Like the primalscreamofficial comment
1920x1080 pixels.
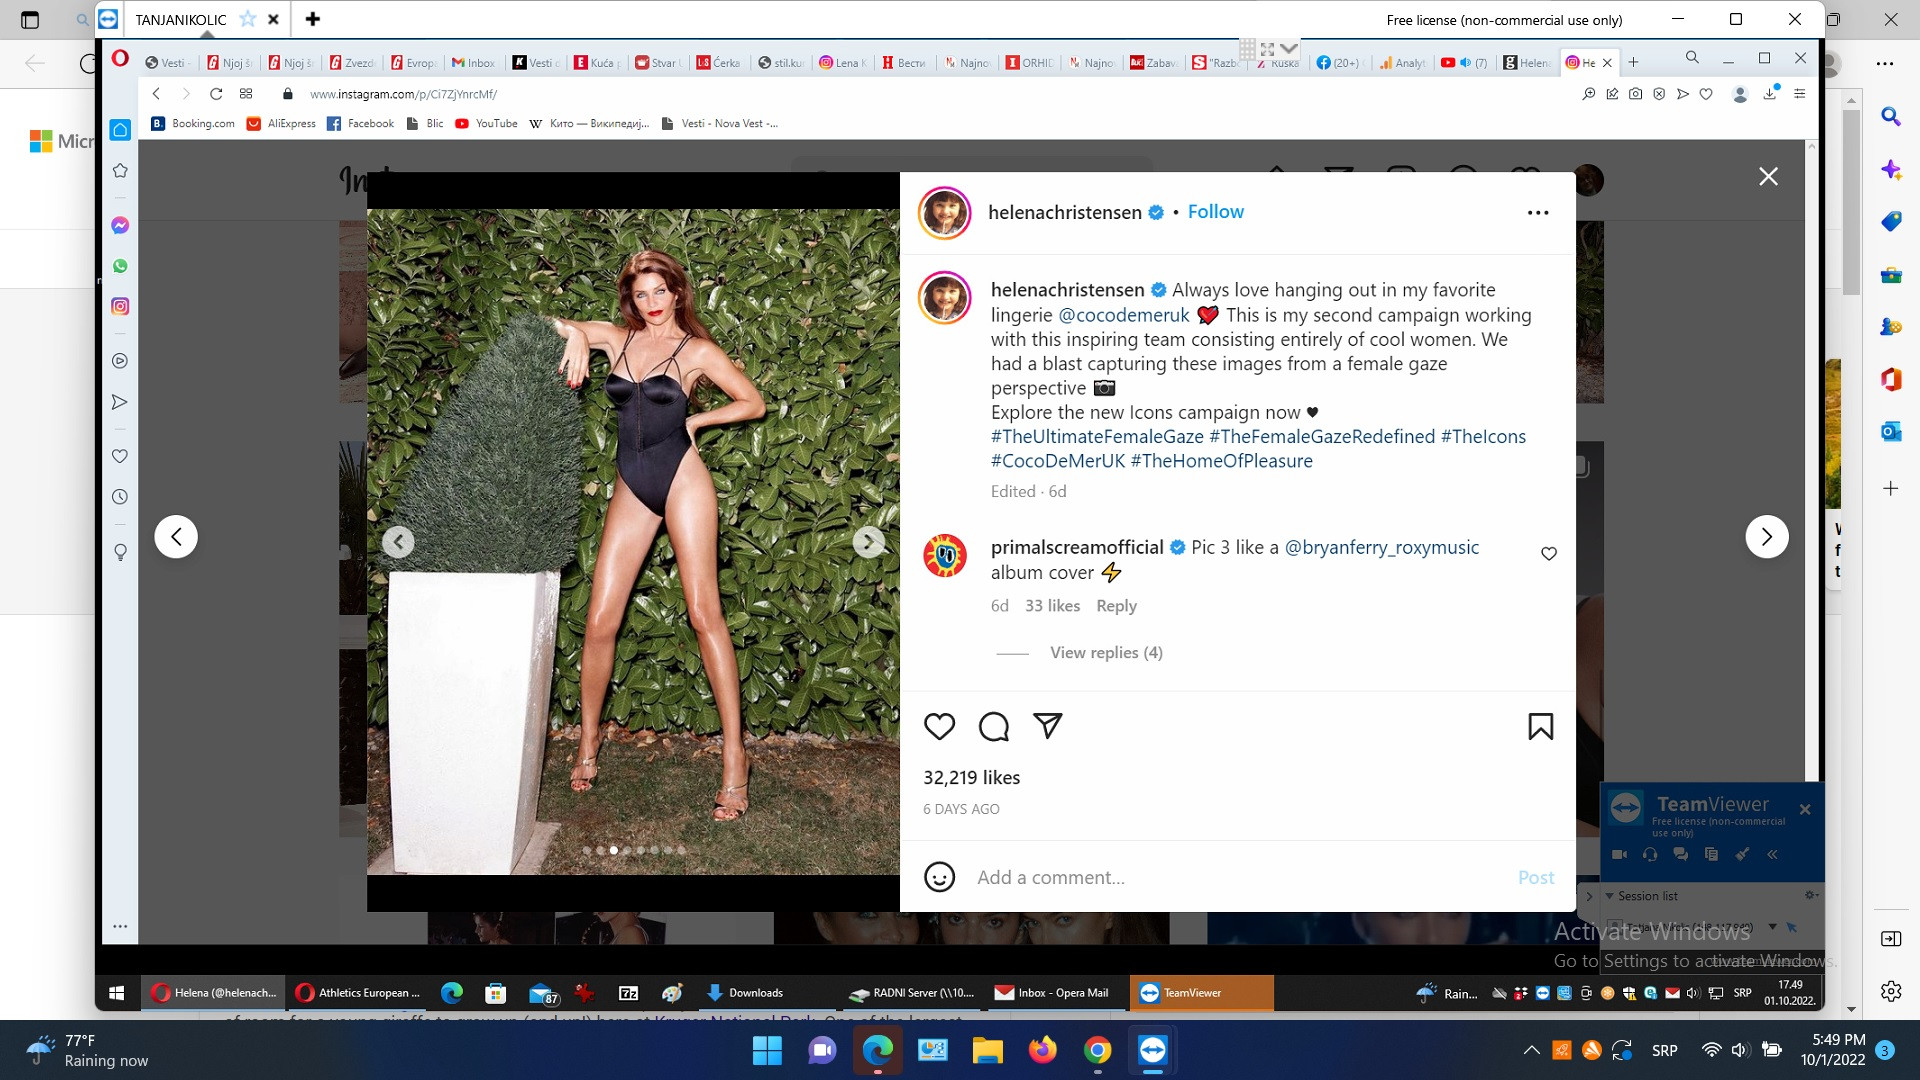(x=1548, y=554)
